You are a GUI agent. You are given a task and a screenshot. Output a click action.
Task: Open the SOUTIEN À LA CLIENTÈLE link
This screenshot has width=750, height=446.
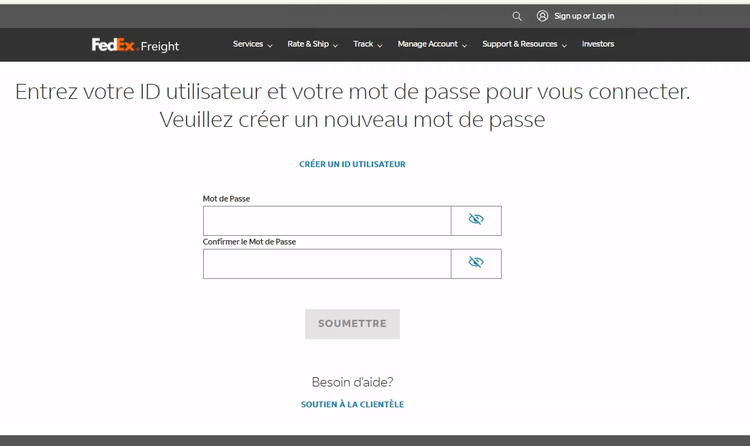pos(353,404)
